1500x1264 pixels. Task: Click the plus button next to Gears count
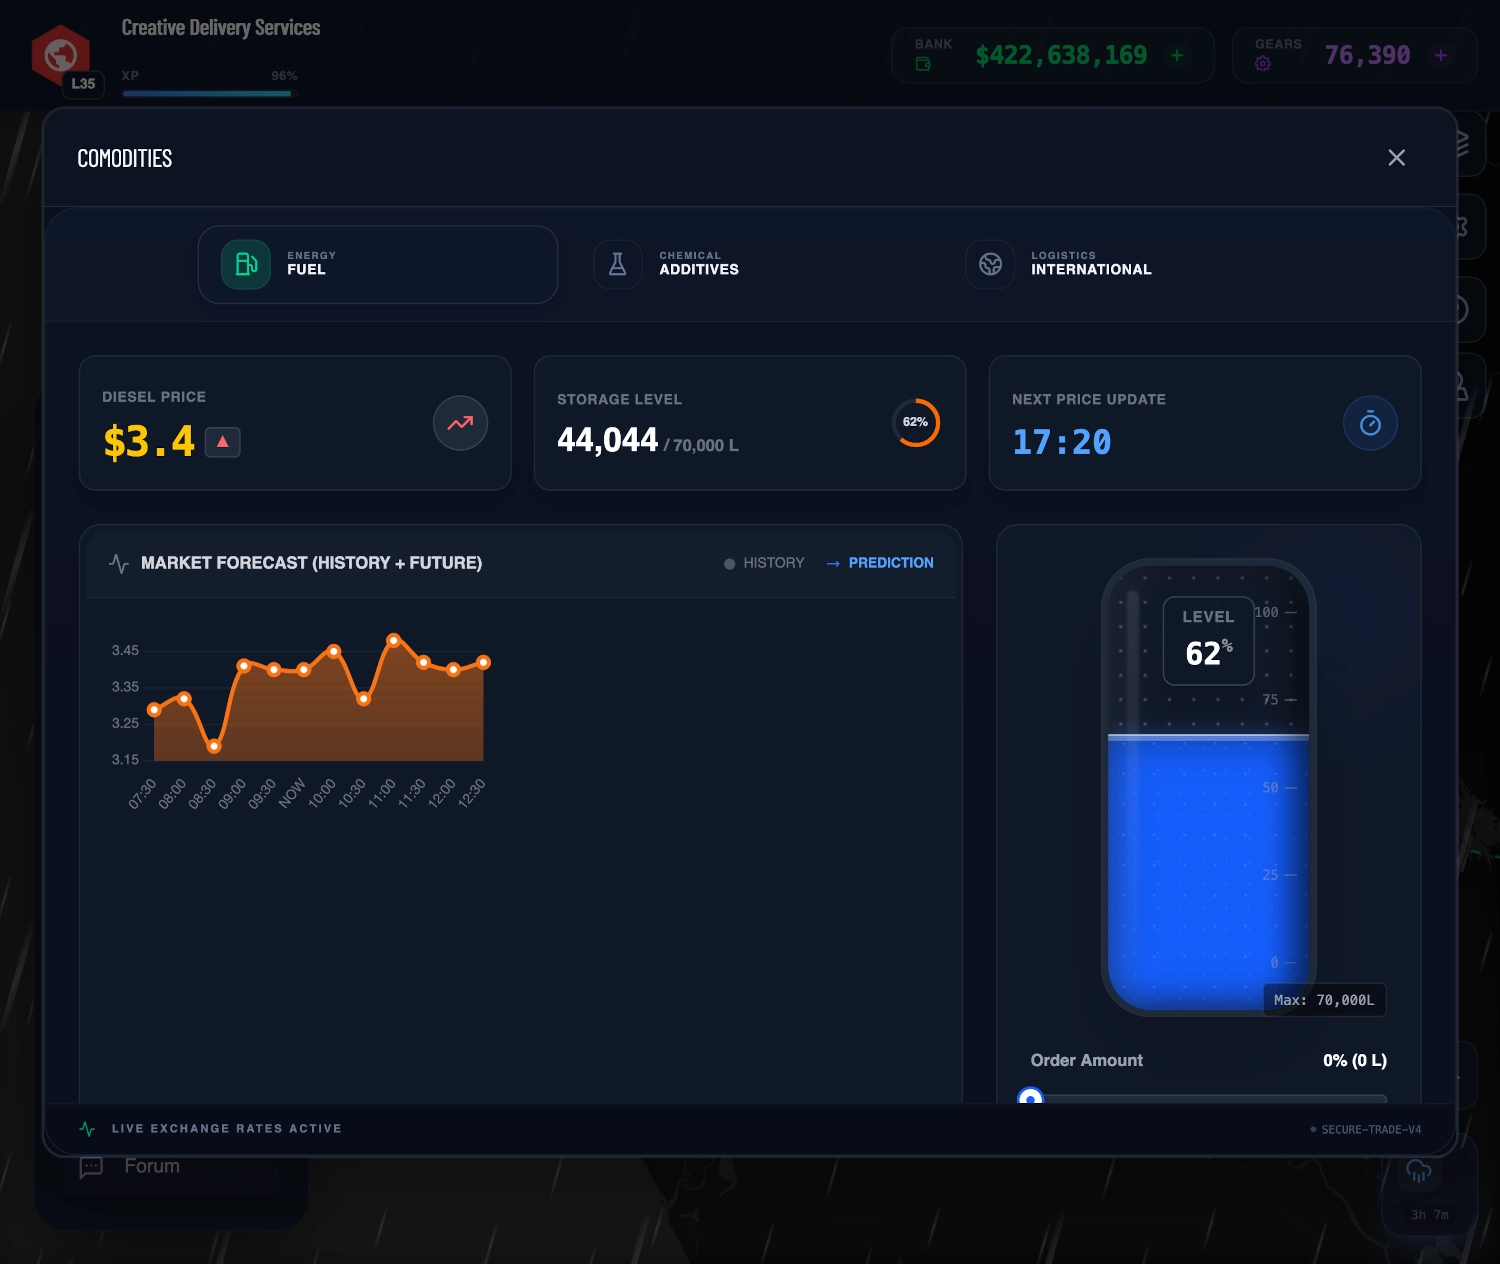pos(1440,55)
